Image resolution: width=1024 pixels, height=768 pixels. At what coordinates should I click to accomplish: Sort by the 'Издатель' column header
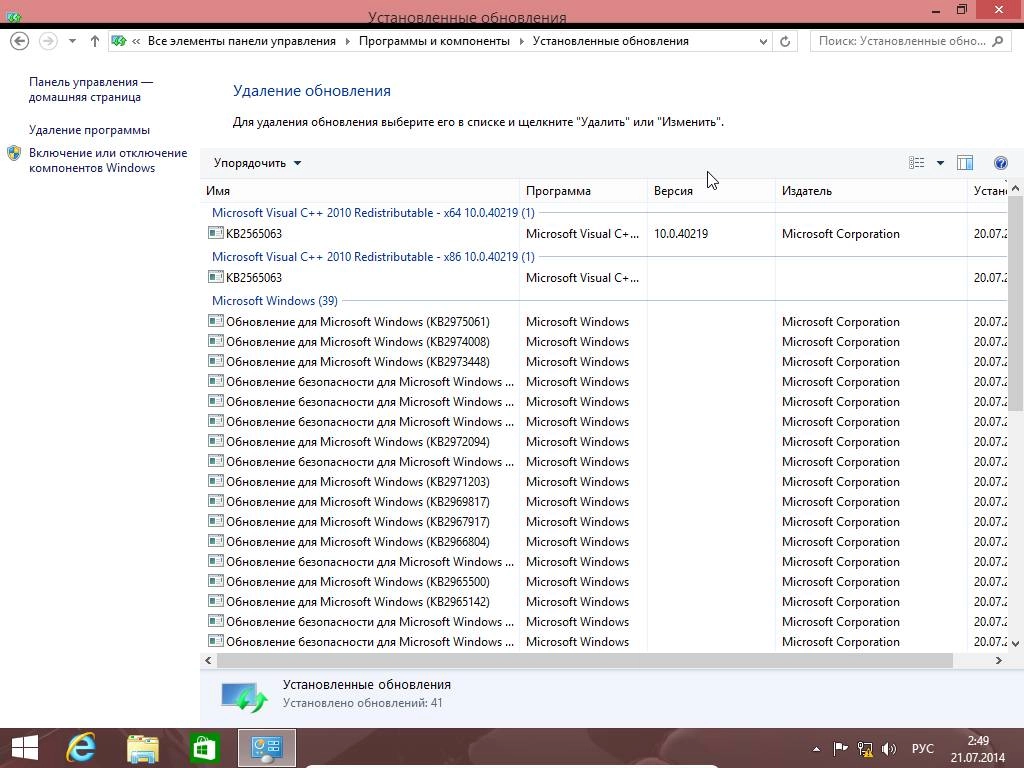point(871,191)
